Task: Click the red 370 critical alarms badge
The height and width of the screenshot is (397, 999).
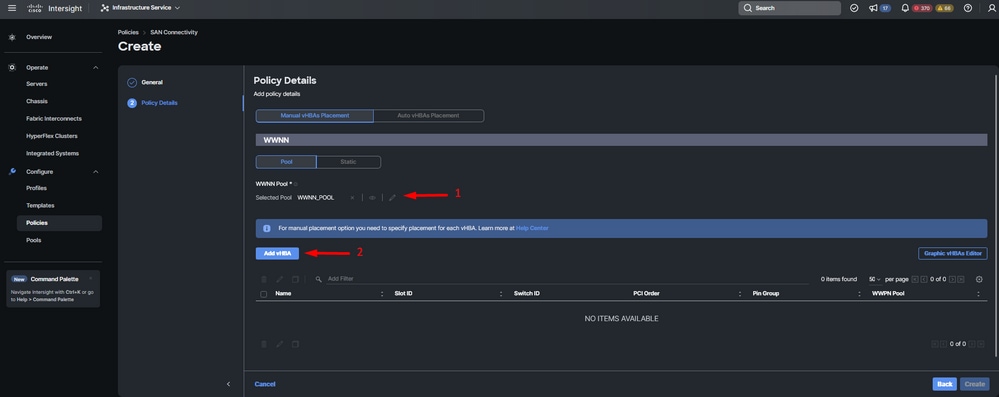Action: click(x=922, y=8)
